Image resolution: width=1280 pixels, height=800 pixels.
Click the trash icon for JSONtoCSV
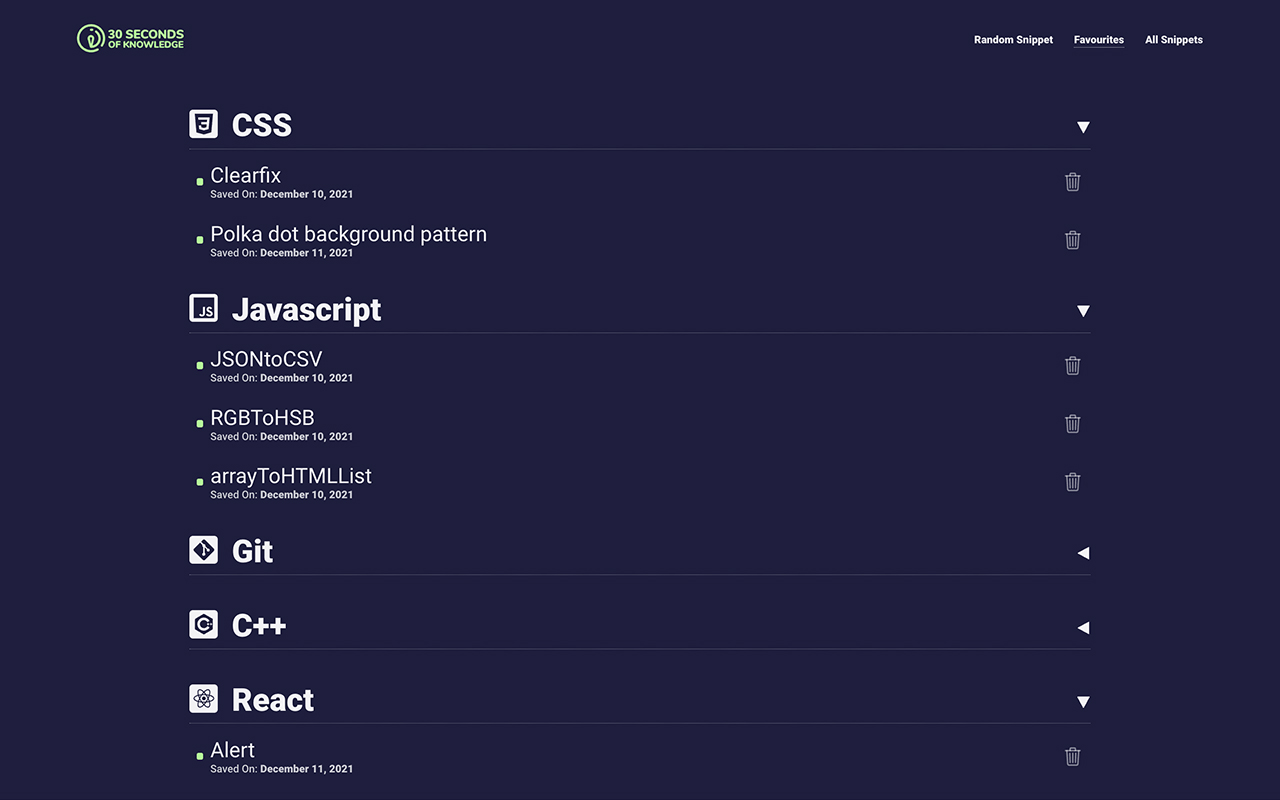coord(1072,366)
